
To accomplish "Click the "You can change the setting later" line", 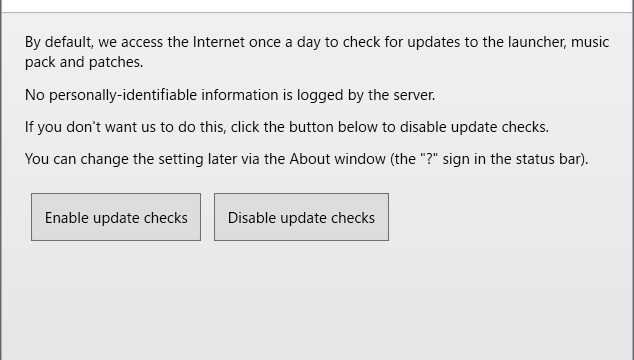I will (306, 159).
